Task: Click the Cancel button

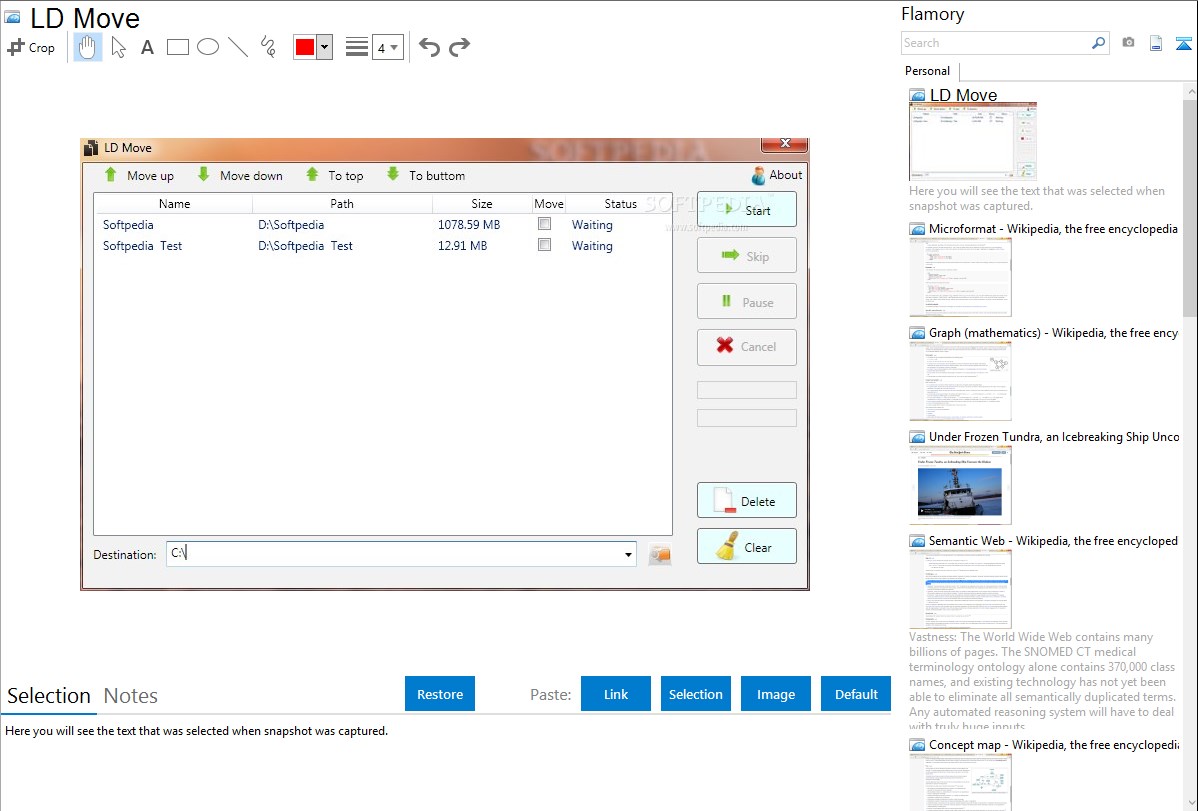Action: pyautogui.click(x=746, y=347)
